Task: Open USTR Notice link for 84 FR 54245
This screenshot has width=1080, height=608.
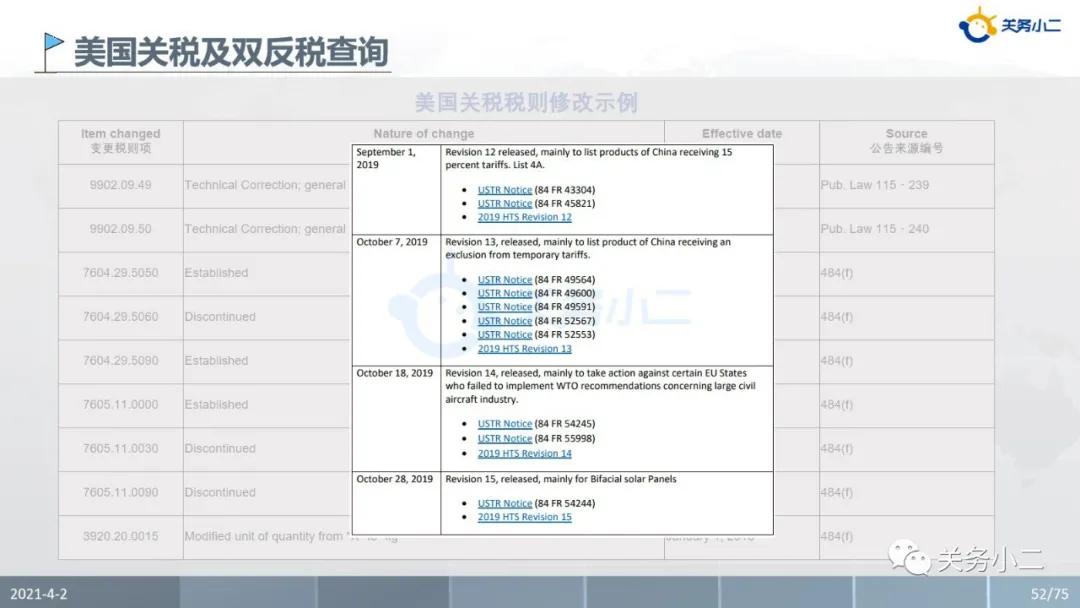Action: coord(504,424)
